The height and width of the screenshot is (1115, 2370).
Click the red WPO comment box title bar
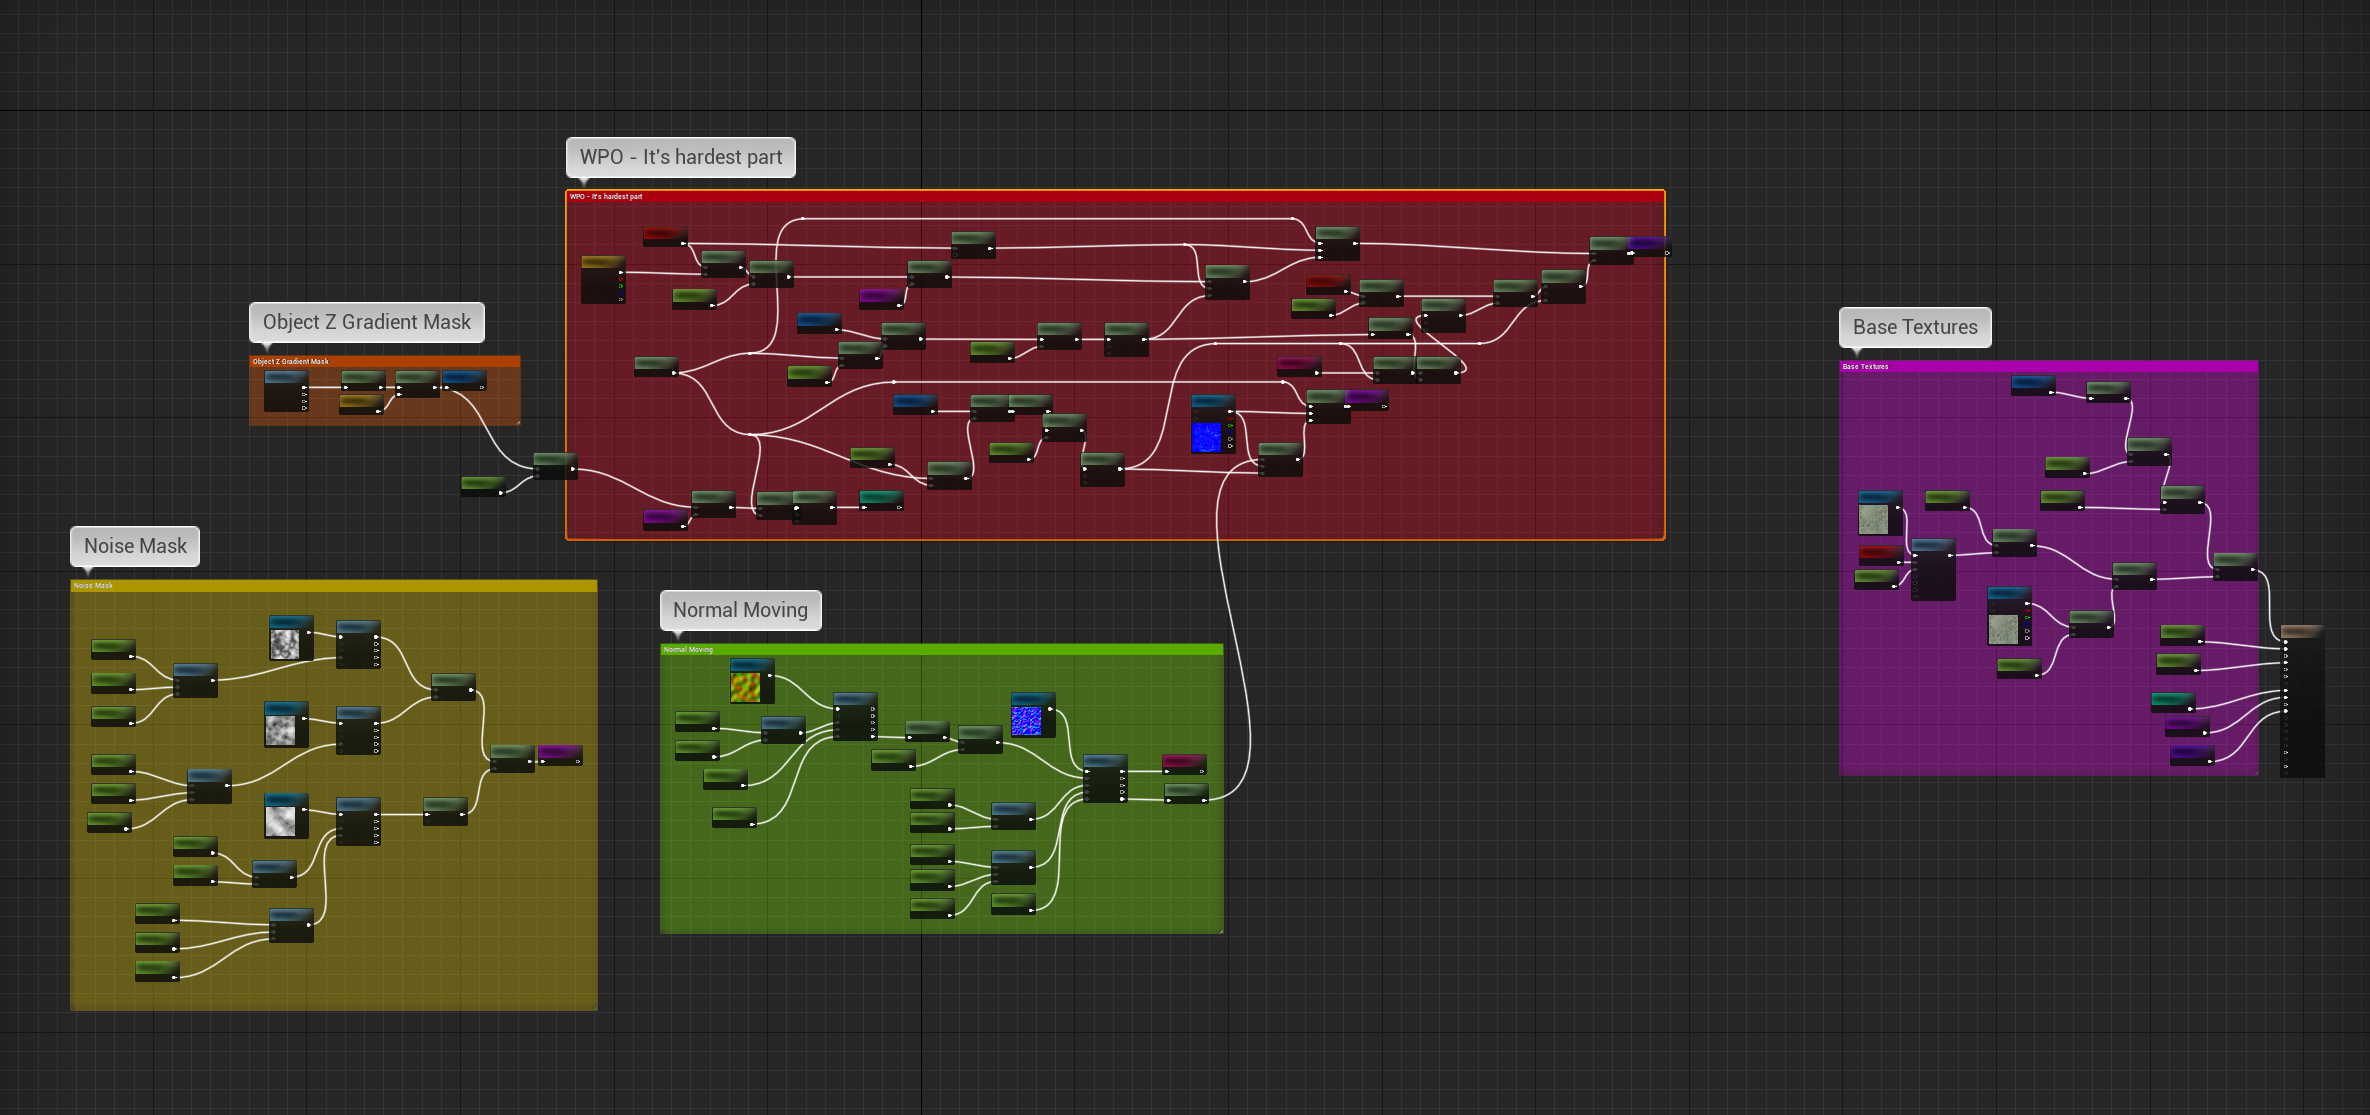pyautogui.click(x=1115, y=196)
